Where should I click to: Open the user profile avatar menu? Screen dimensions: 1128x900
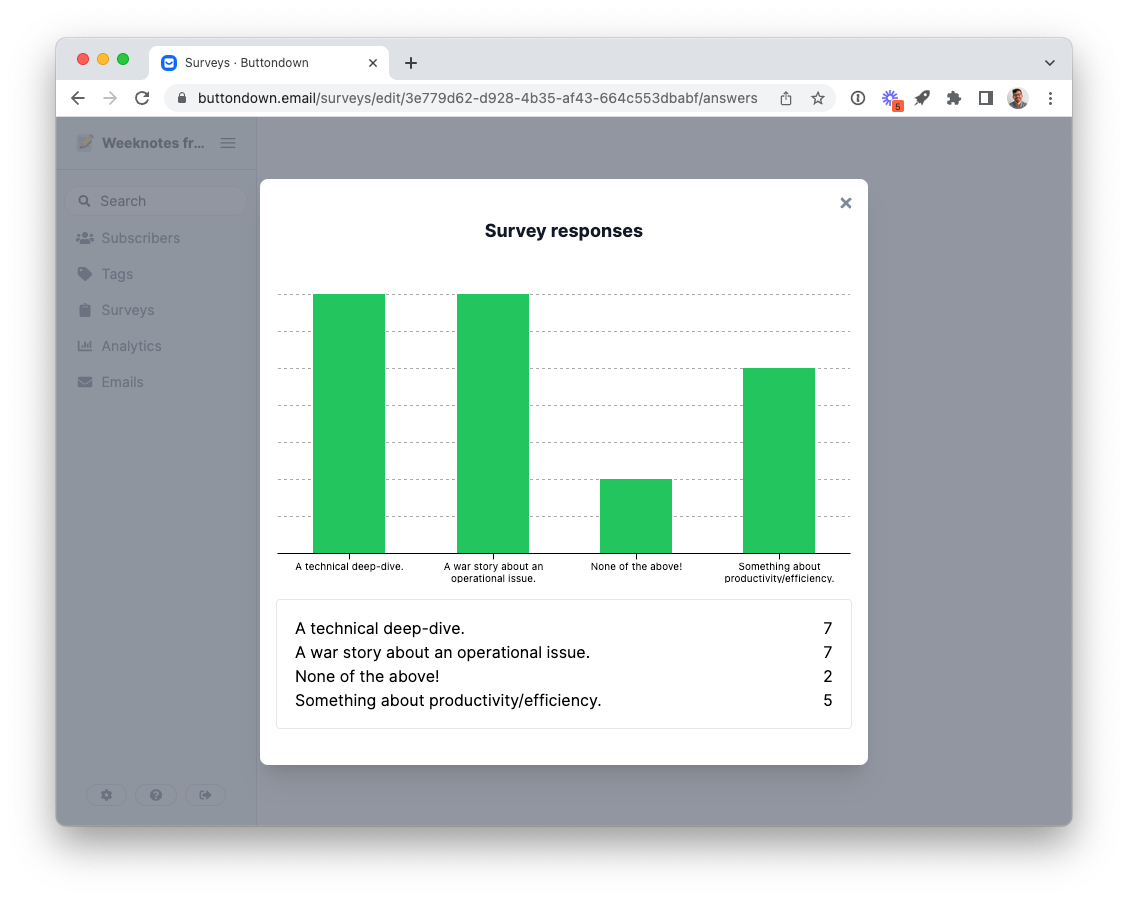coord(1017,98)
